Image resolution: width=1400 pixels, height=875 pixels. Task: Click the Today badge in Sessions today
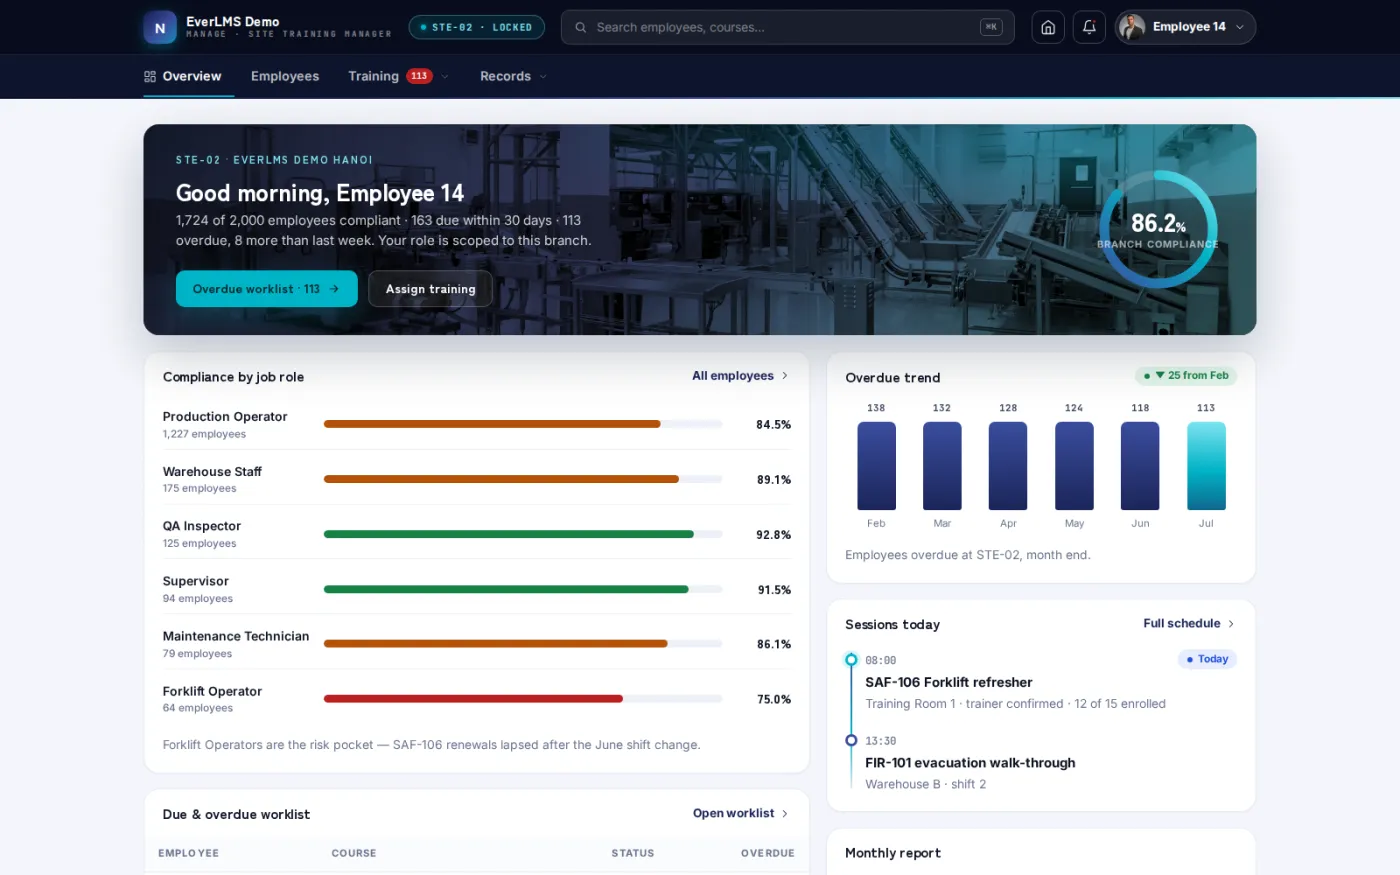pos(1207,659)
